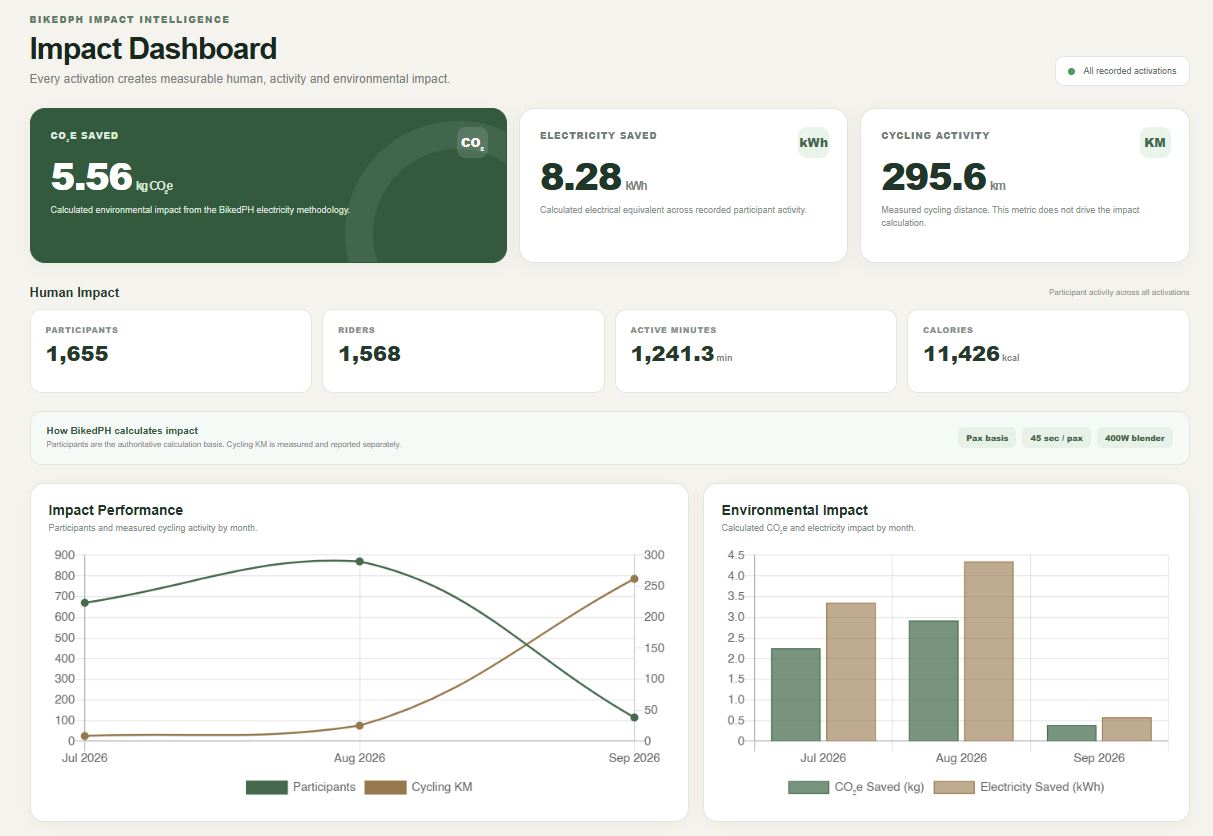The image size is (1213, 836).
Task: Click the Human Impact section heading
Action: pos(74,293)
